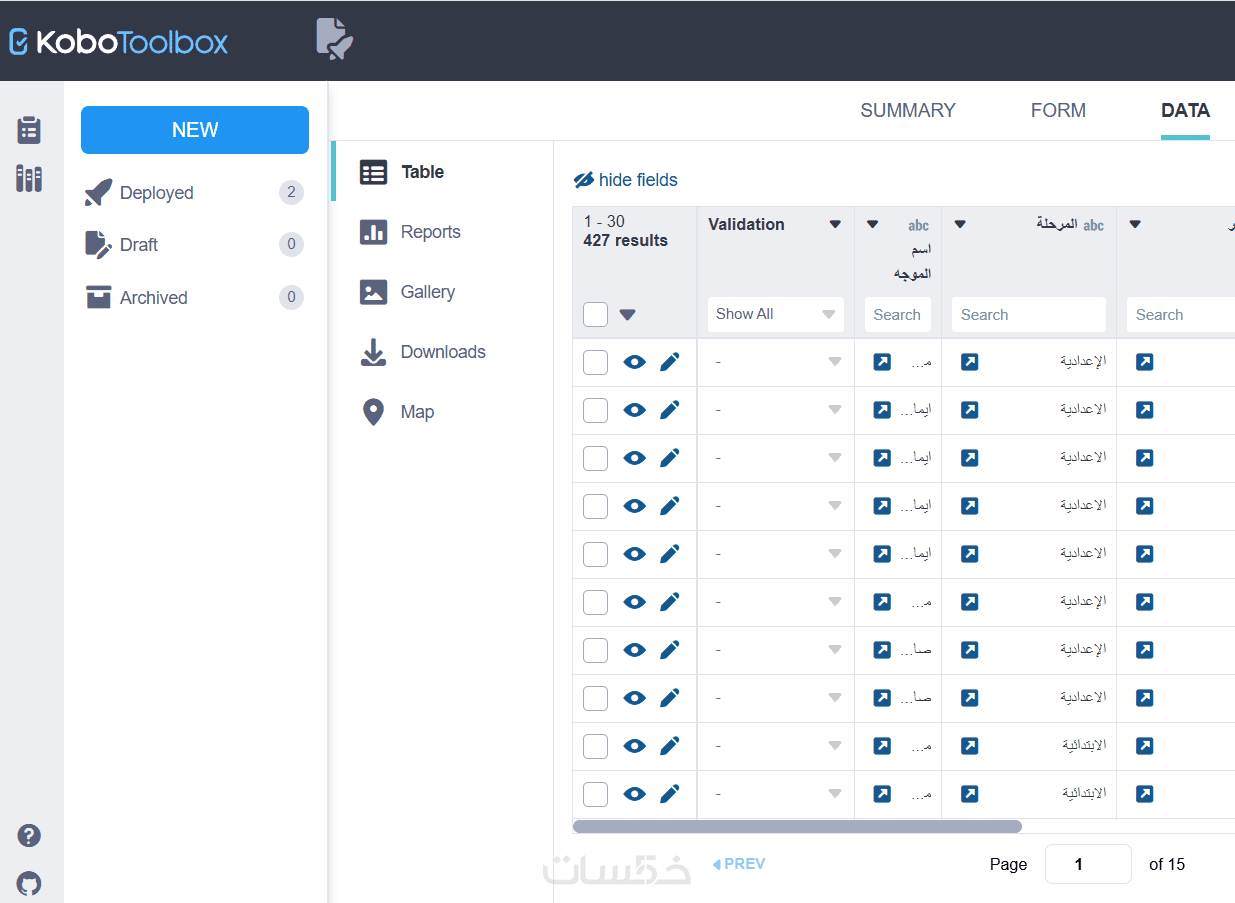Click Search field under اسم الموجه column
1235x903 pixels.
pyautogui.click(x=898, y=314)
